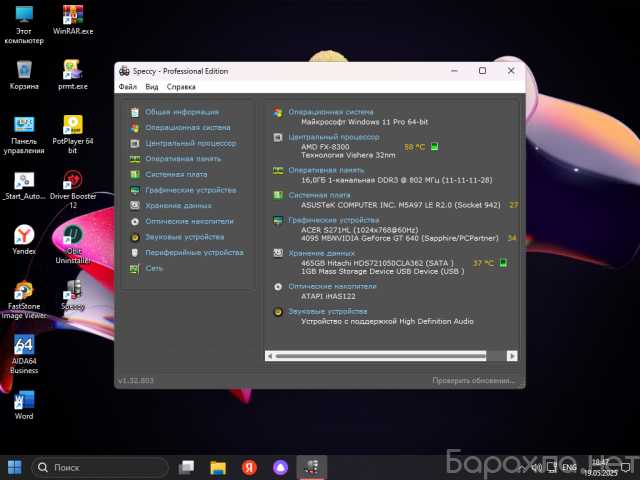Select Оптические накопители sidebar entry
This screenshot has height=480, width=640.
point(189,221)
